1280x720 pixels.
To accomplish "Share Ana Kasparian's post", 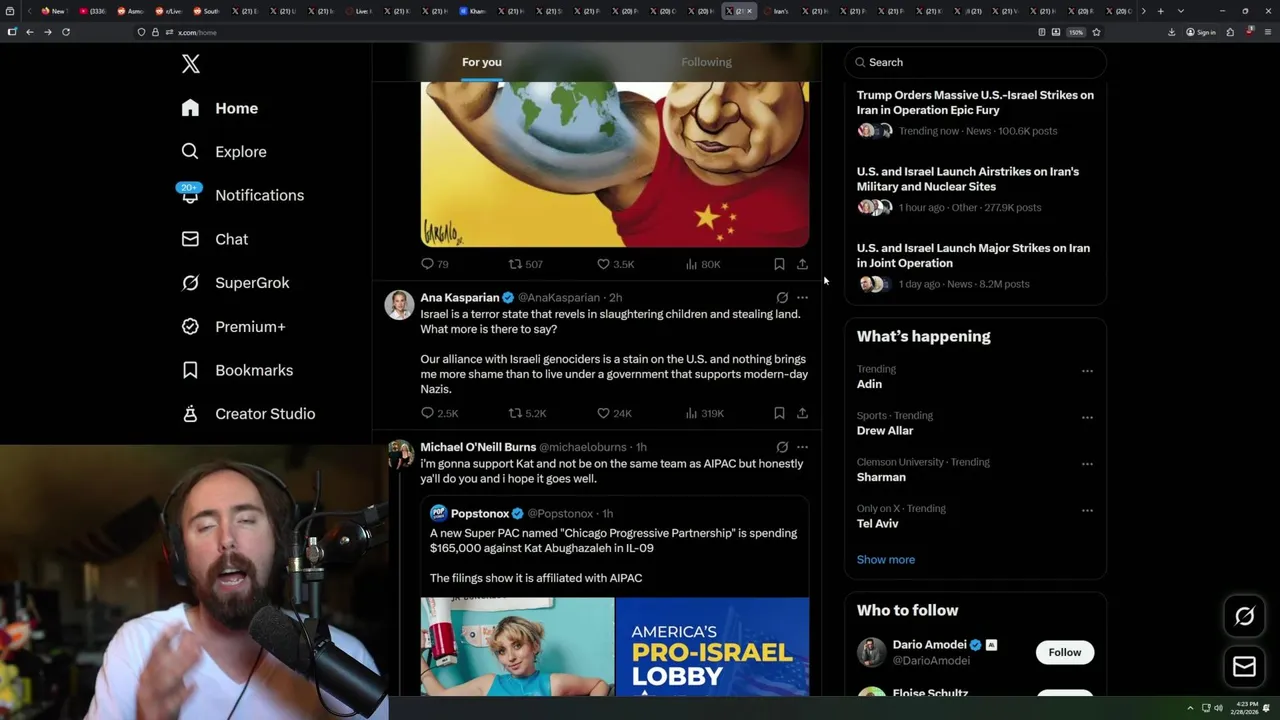I will 802,413.
